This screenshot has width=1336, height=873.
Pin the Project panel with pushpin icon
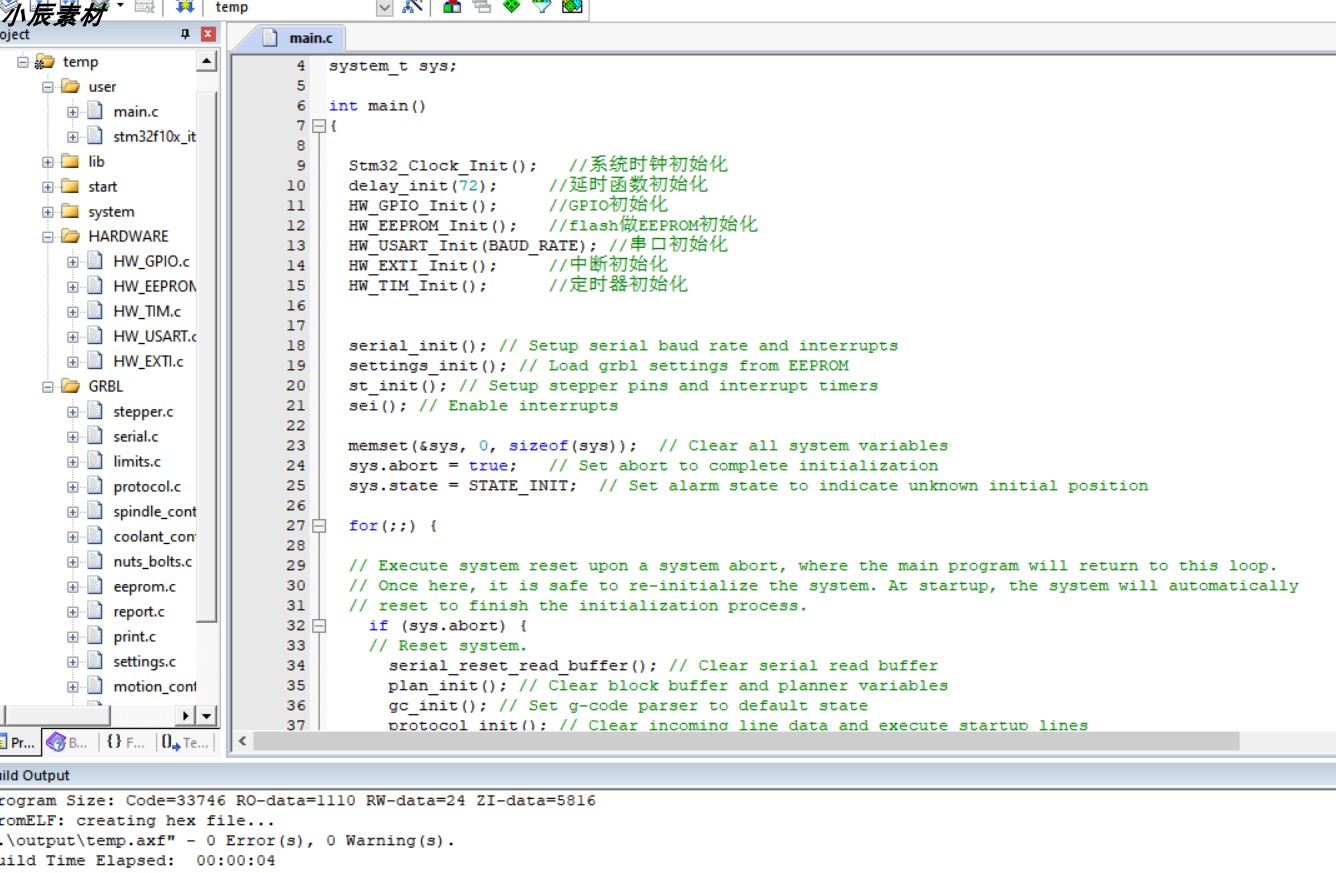[185, 34]
